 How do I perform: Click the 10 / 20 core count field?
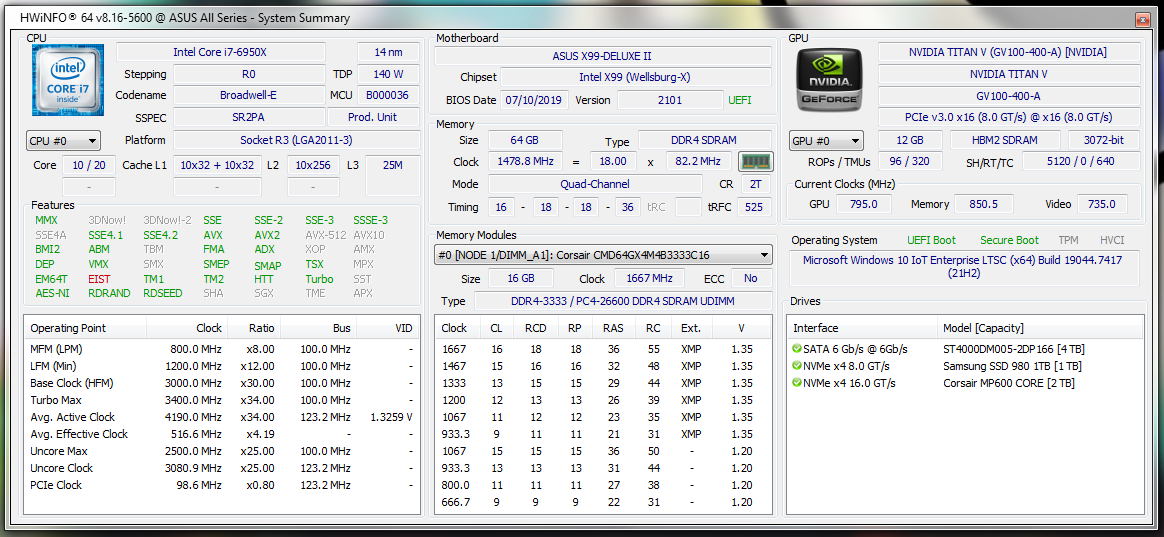pyautogui.click(x=89, y=165)
